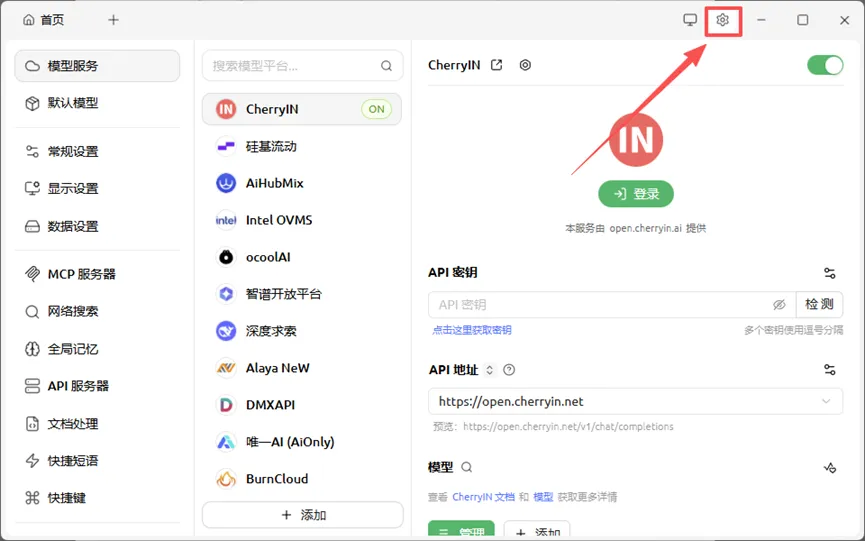Screen dimensions: 865x541
Task: Select the BurnCloud provider
Action: pos(302,479)
